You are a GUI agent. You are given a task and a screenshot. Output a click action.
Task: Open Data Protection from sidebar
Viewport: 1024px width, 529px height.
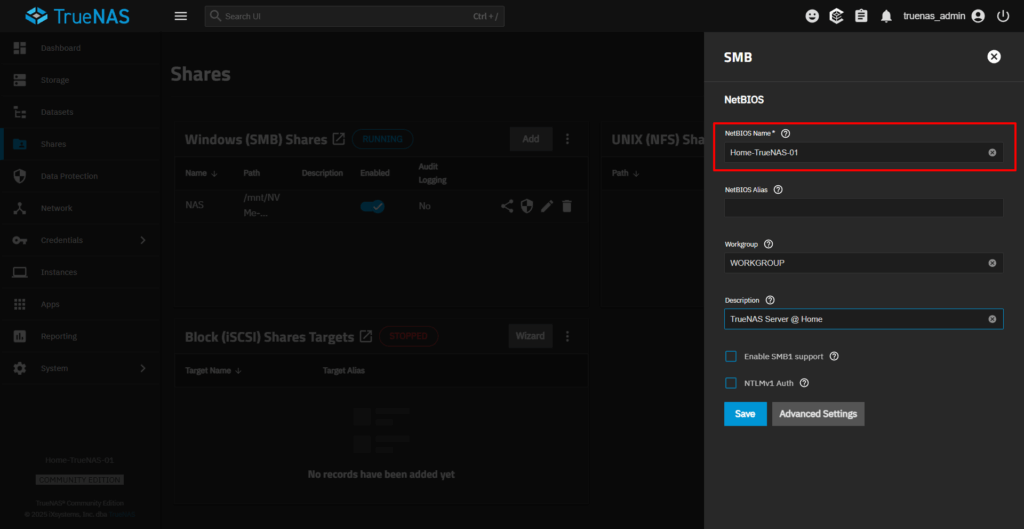point(69,176)
